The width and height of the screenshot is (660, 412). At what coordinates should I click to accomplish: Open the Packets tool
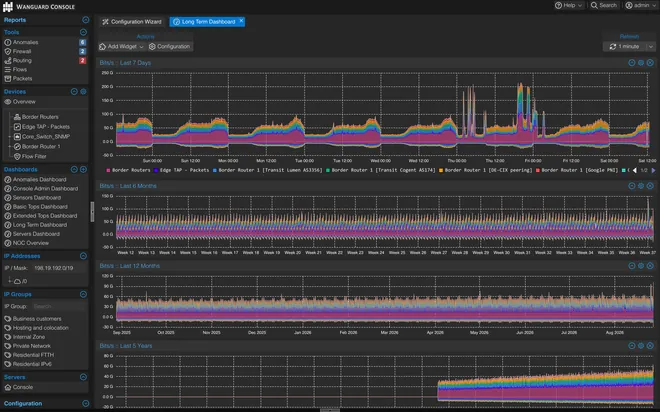tap(22, 78)
